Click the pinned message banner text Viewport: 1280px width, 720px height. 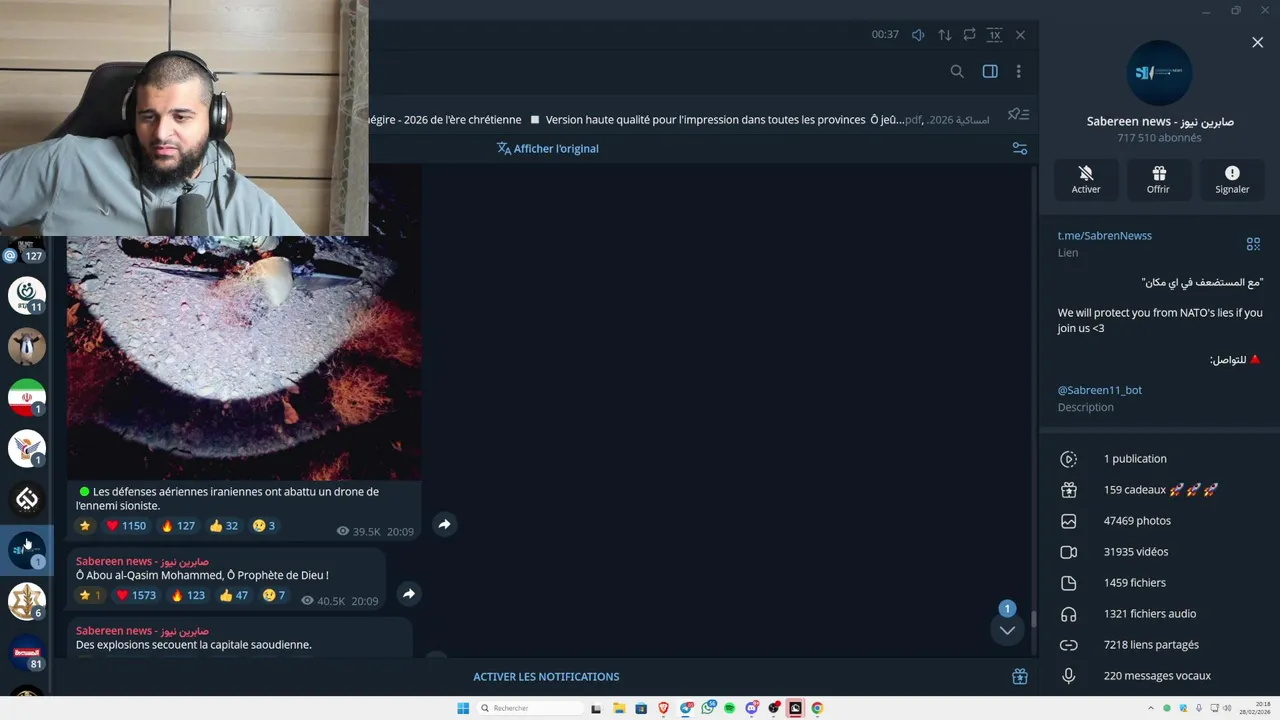pyautogui.click(x=680, y=120)
